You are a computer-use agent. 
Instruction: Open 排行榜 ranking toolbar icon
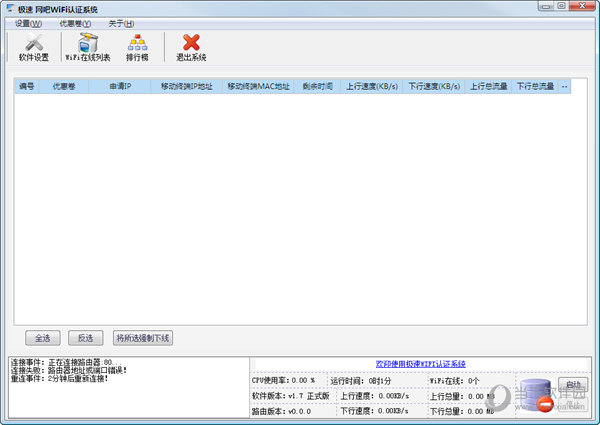coord(137,47)
